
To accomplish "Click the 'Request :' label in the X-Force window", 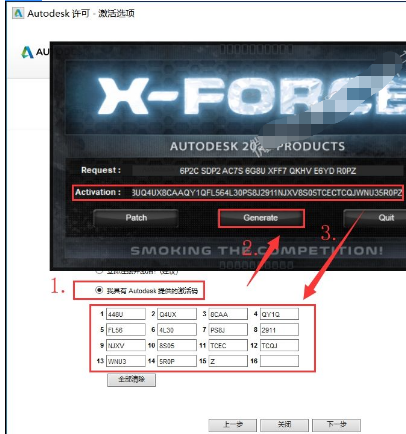I will [x=101, y=170].
